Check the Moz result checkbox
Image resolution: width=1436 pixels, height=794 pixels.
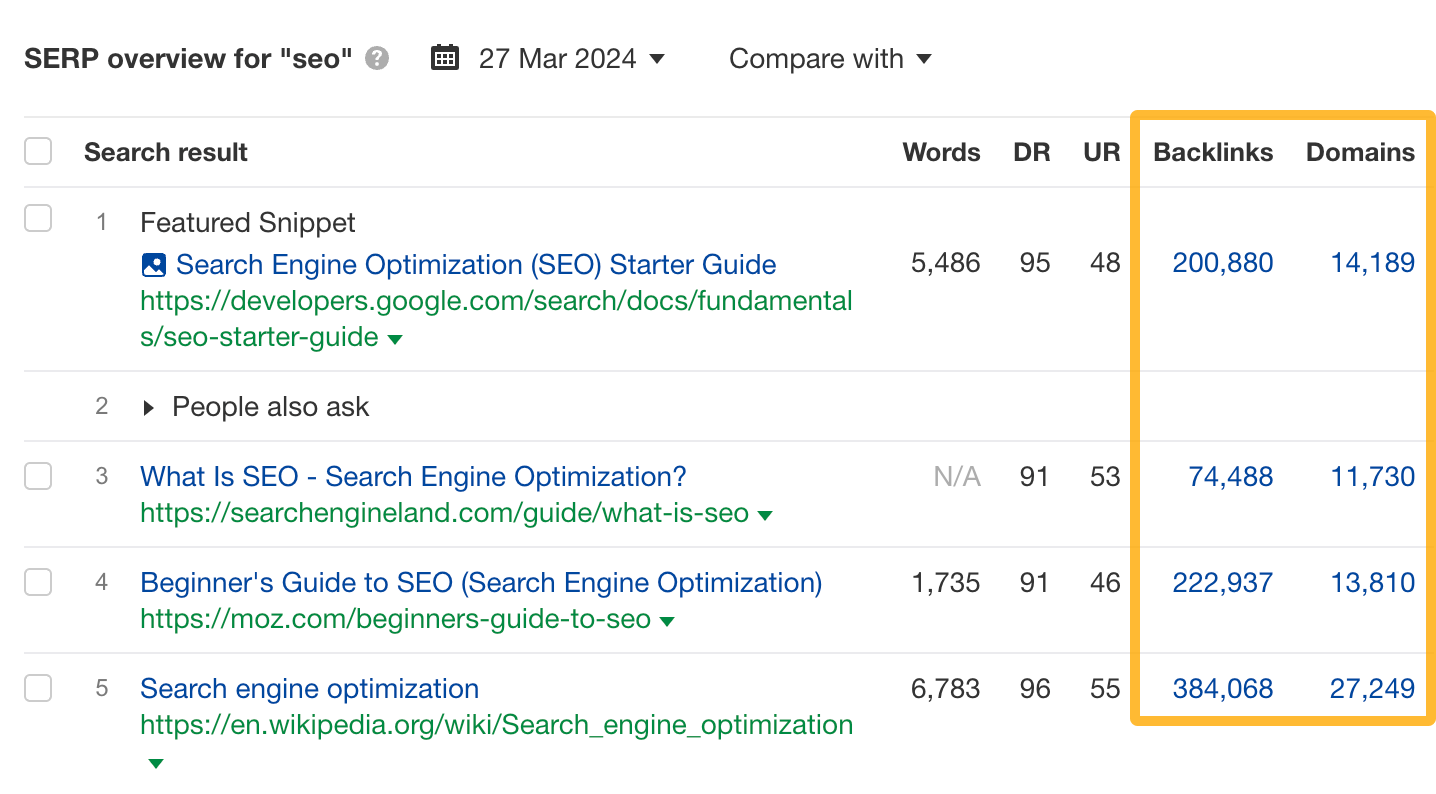[x=37, y=582]
